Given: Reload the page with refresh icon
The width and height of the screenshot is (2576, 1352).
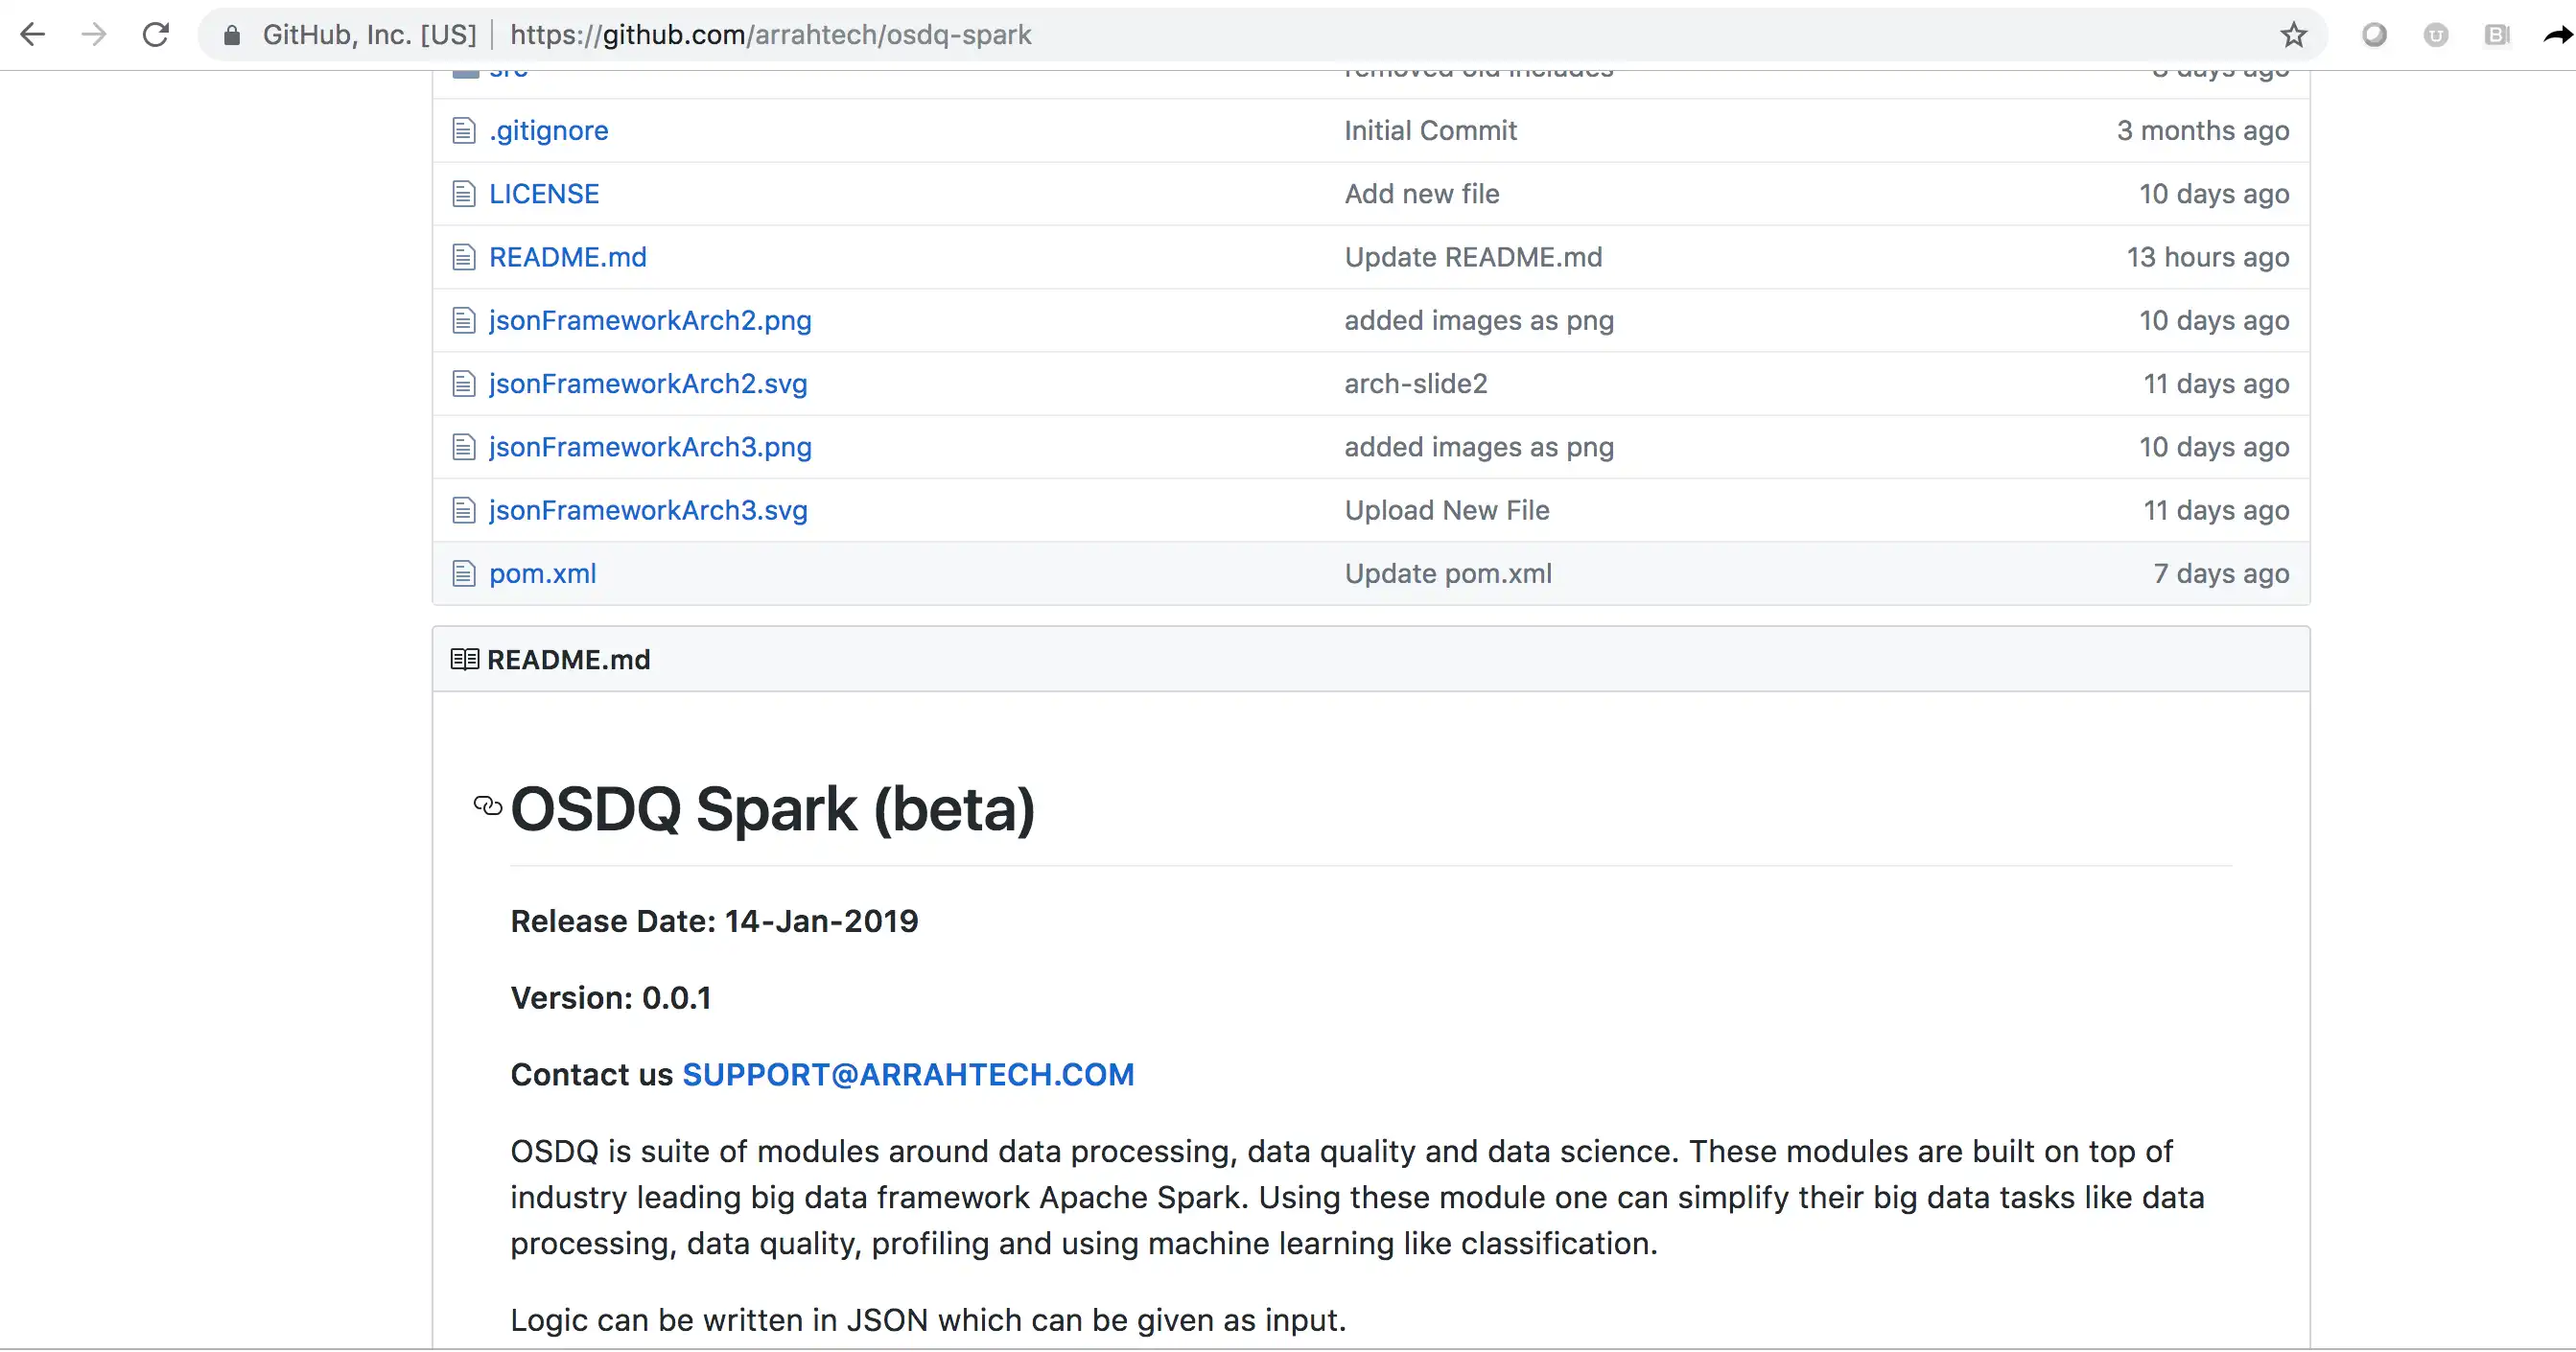Looking at the screenshot, I should coord(156,35).
